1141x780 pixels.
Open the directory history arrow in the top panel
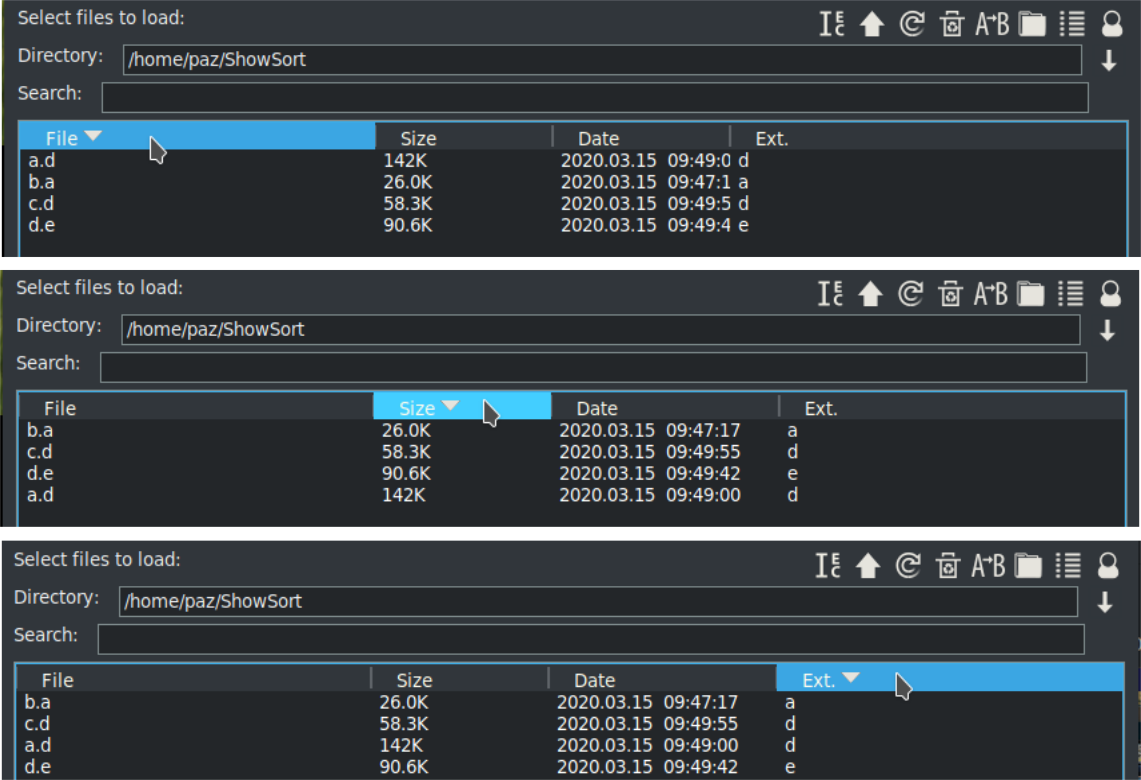(1108, 61)
